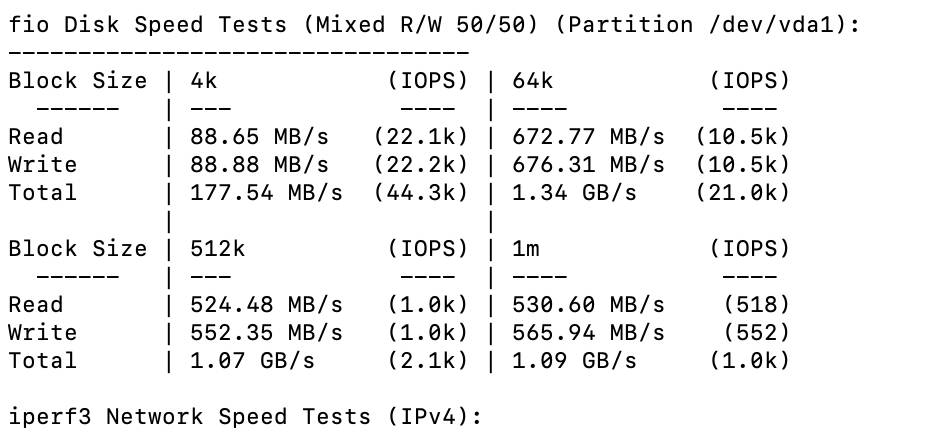This screenshot has height=440, width=932.
Task: Click the 1m total 1.09 GB/s value
Action: 574,361
